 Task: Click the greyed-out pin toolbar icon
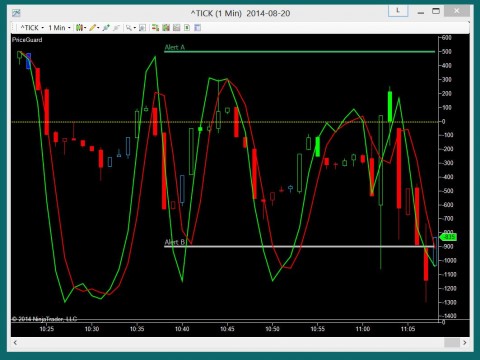click(x=116, y=28)
